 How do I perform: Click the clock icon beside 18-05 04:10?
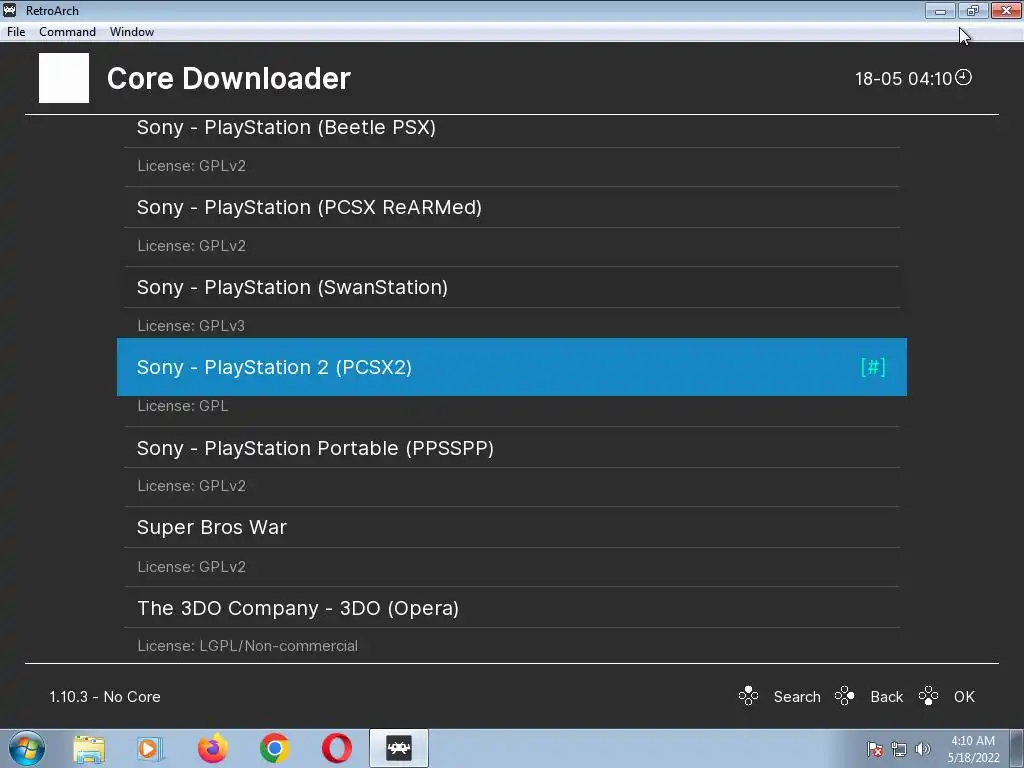tap(963, 78)
